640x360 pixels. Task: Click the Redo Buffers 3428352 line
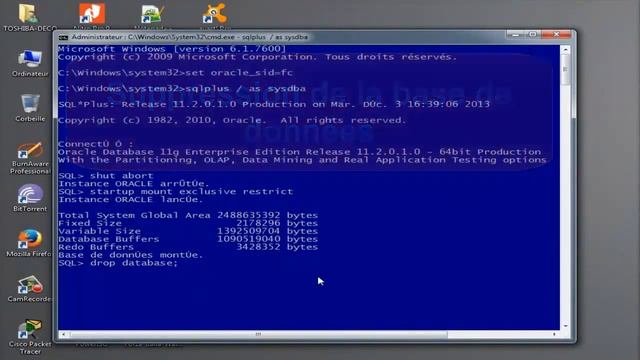[x=188, y=247]
